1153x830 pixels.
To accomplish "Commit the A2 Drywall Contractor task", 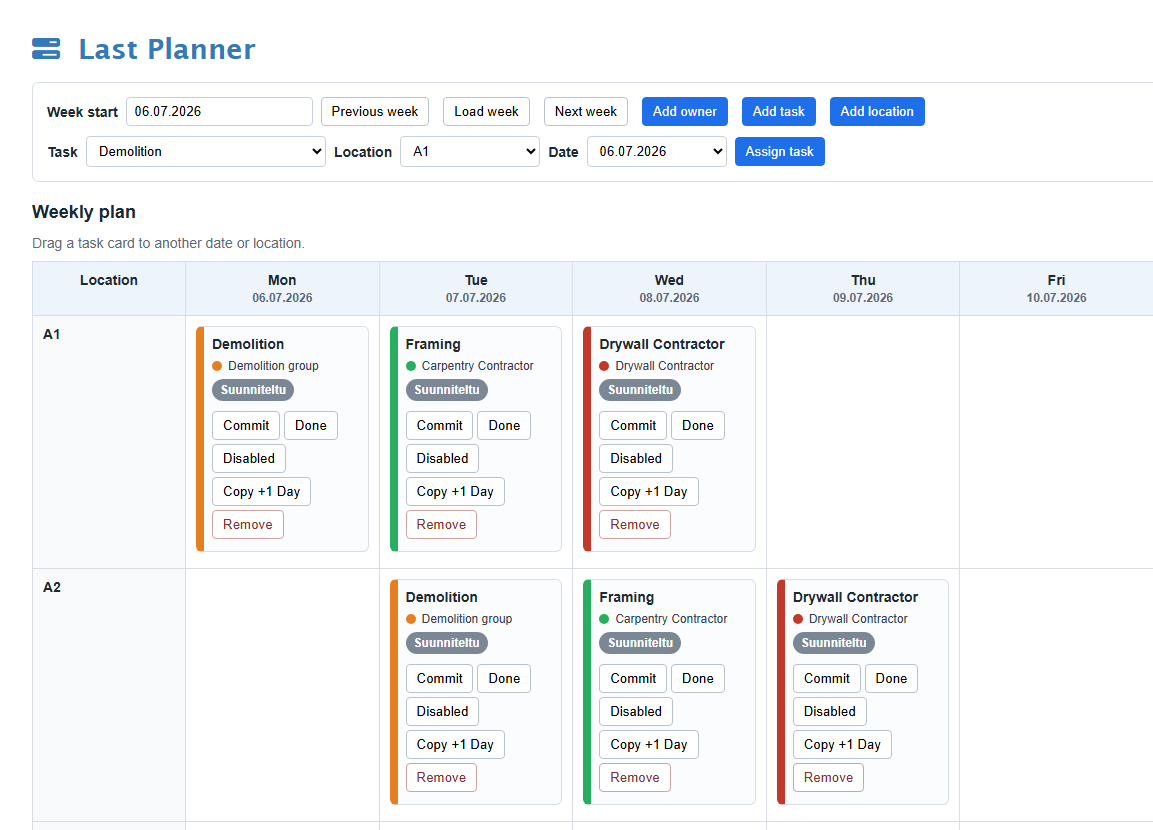I will tap(827, 679).
